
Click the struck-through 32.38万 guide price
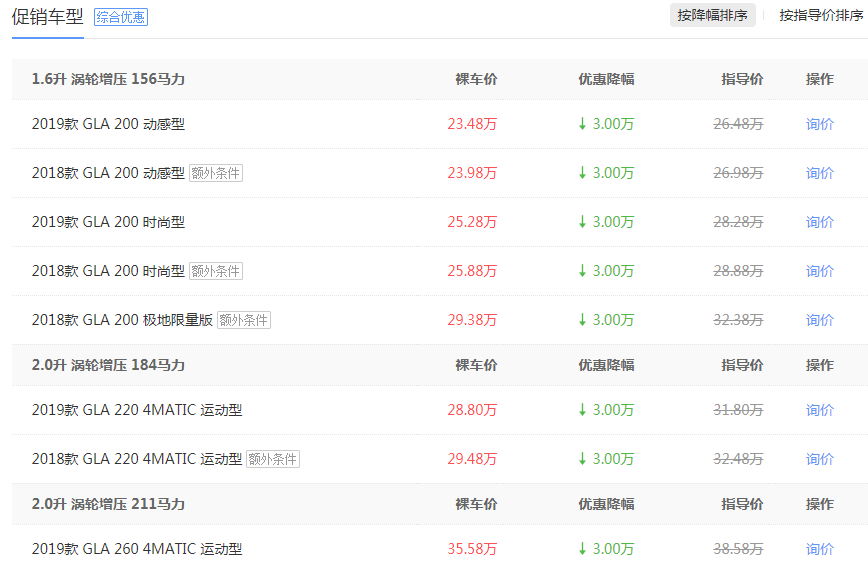(x=738, y=320)
